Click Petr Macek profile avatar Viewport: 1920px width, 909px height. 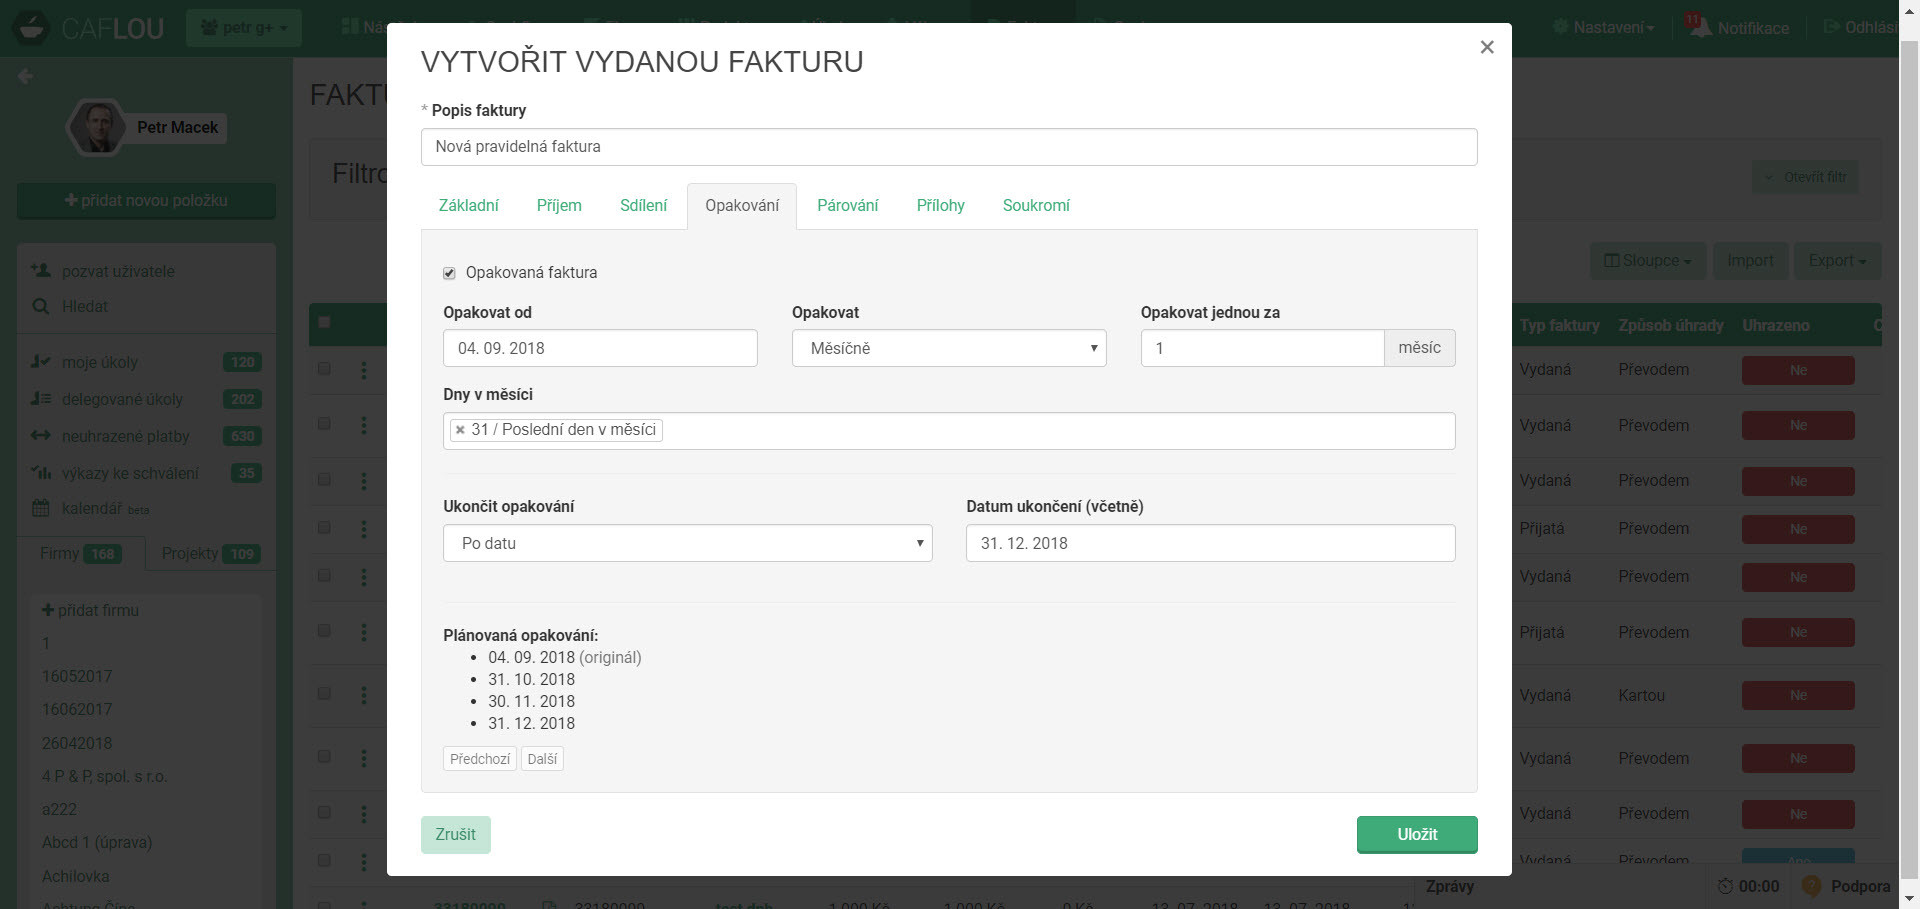pos(97,128)
